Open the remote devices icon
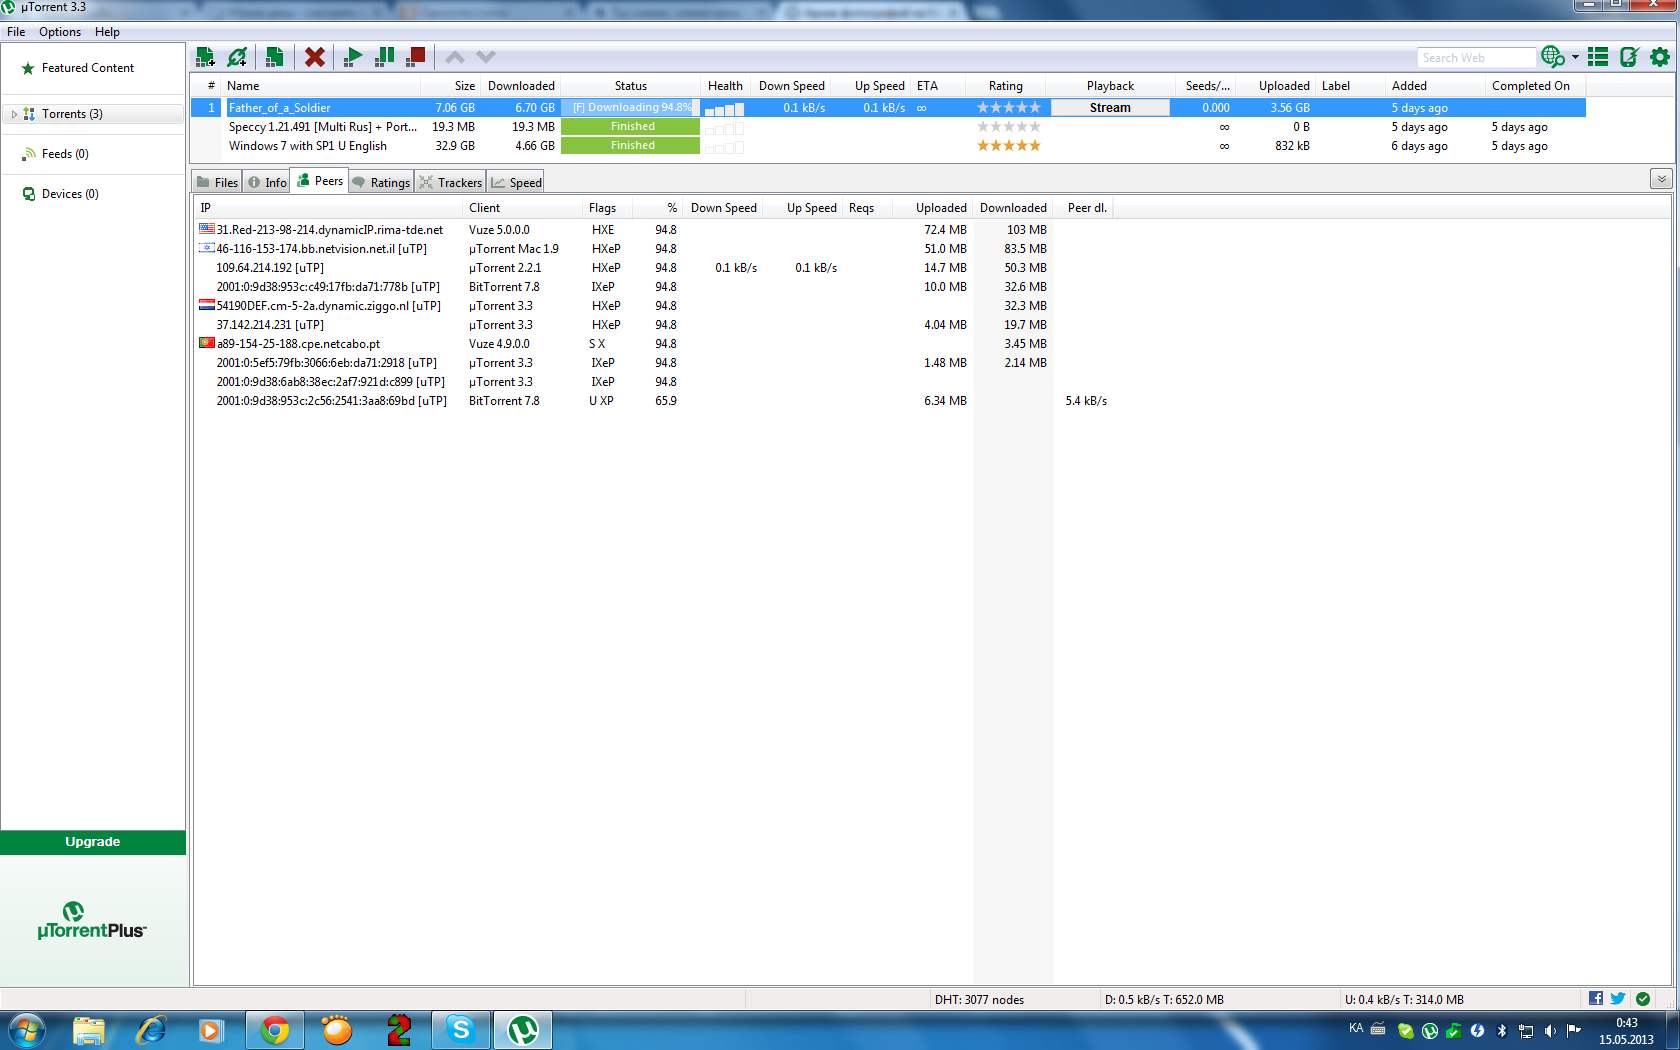The width and height of the screenshot is (1680, 1050). tap(1629, 57)
